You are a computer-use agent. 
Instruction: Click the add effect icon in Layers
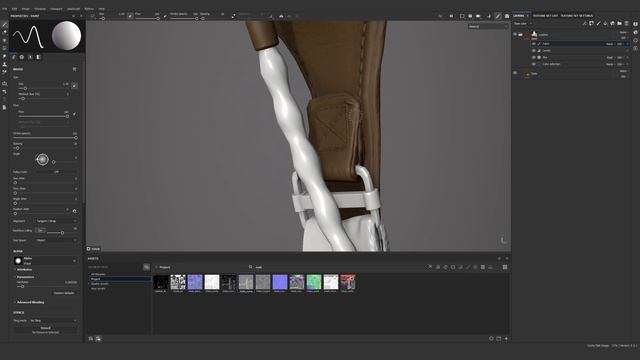(x=584, y=24)
